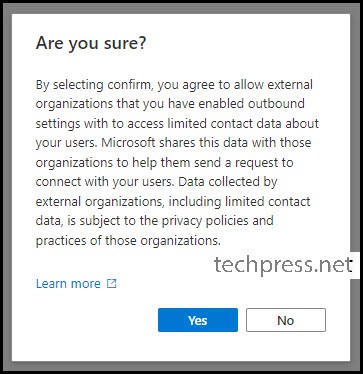Click the word "Microsoft" in the paragraph
Viewport: 363px width, 374px height.
pyautogui.click(x=128, y=143)
